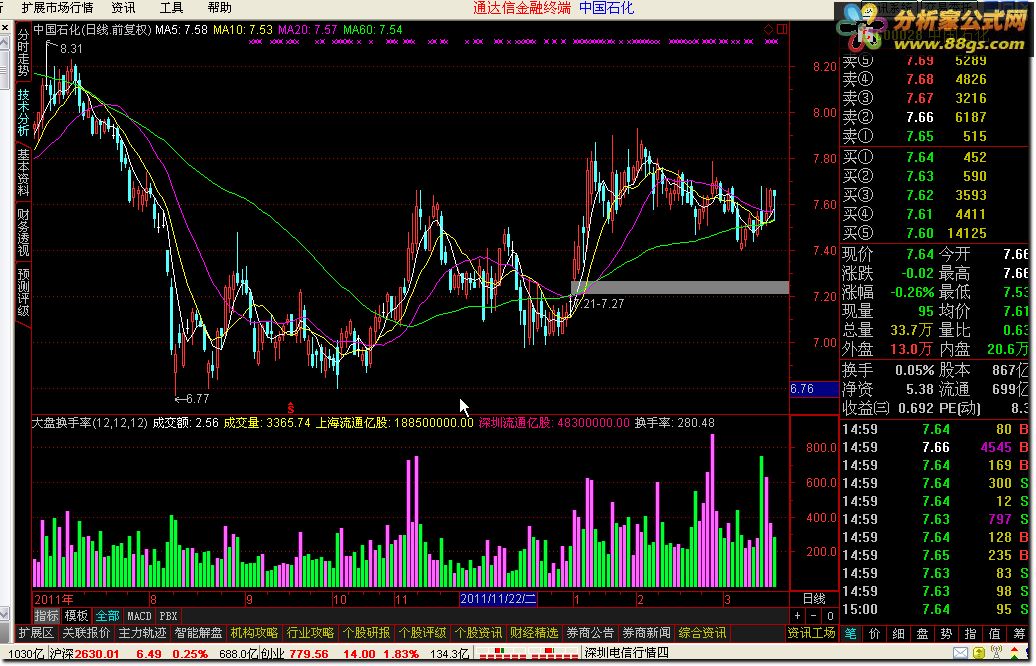Open the 扩展区 bottom tab
Image resolution: width=1036 pixels, height=666 pixels.
(36, 633)
